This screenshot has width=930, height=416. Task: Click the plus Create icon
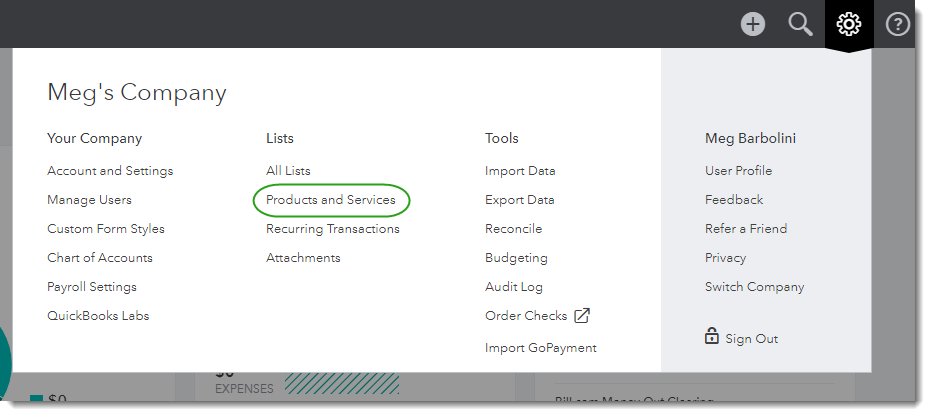click(x=753, y=24)
